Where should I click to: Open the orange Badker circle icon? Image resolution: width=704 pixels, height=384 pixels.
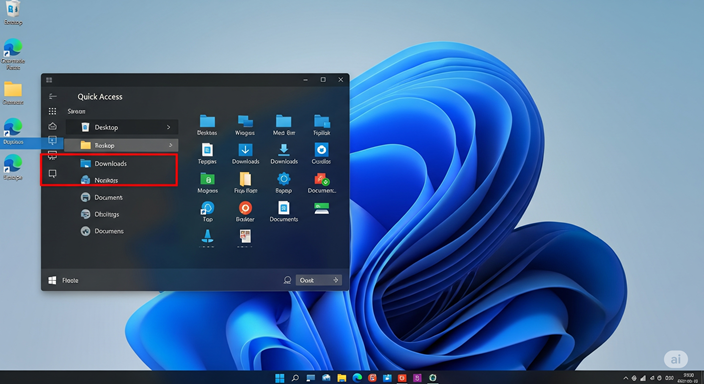point(245,208)
